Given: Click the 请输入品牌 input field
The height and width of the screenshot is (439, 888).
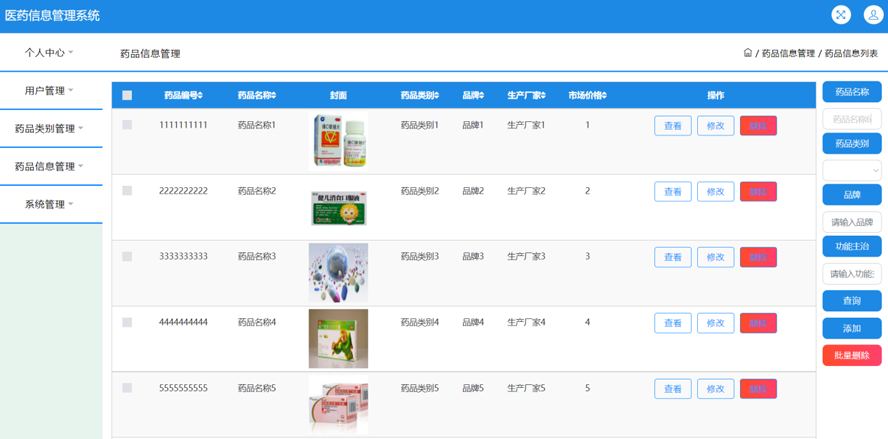Looking at the screenshot, I should [x=852, y=222].
